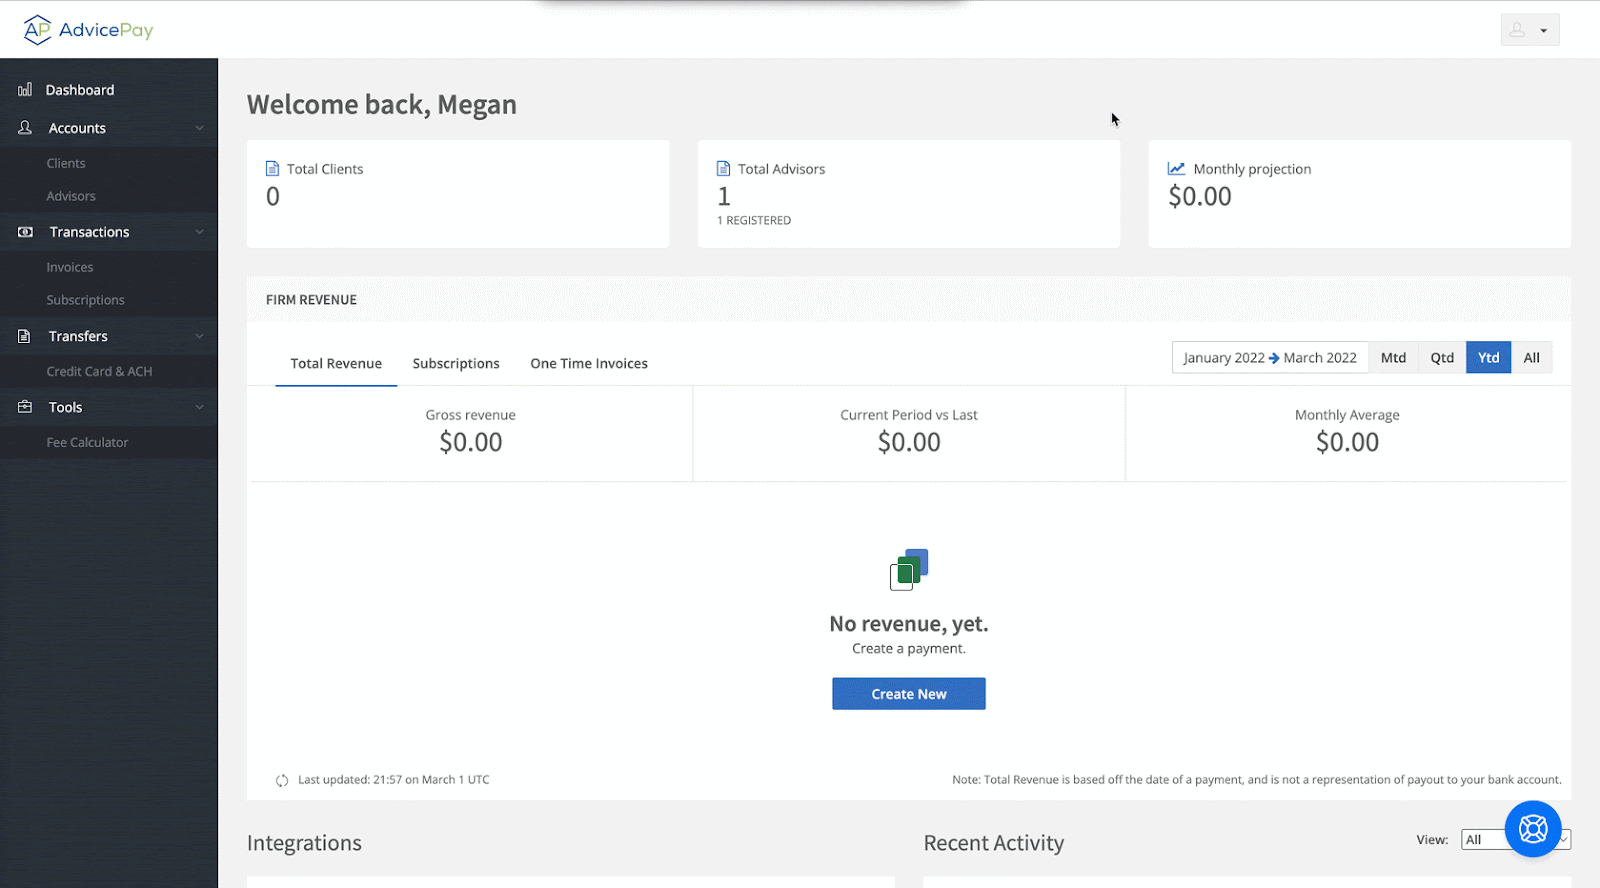
Task: Select the All period toggle
Action: (1531, 358)
